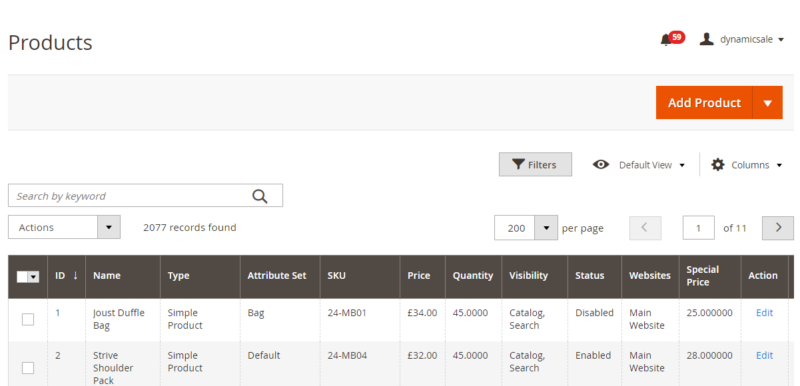
Task: Click the user avatar icon beside dynamicsale
Action: [x=706, y=39]
